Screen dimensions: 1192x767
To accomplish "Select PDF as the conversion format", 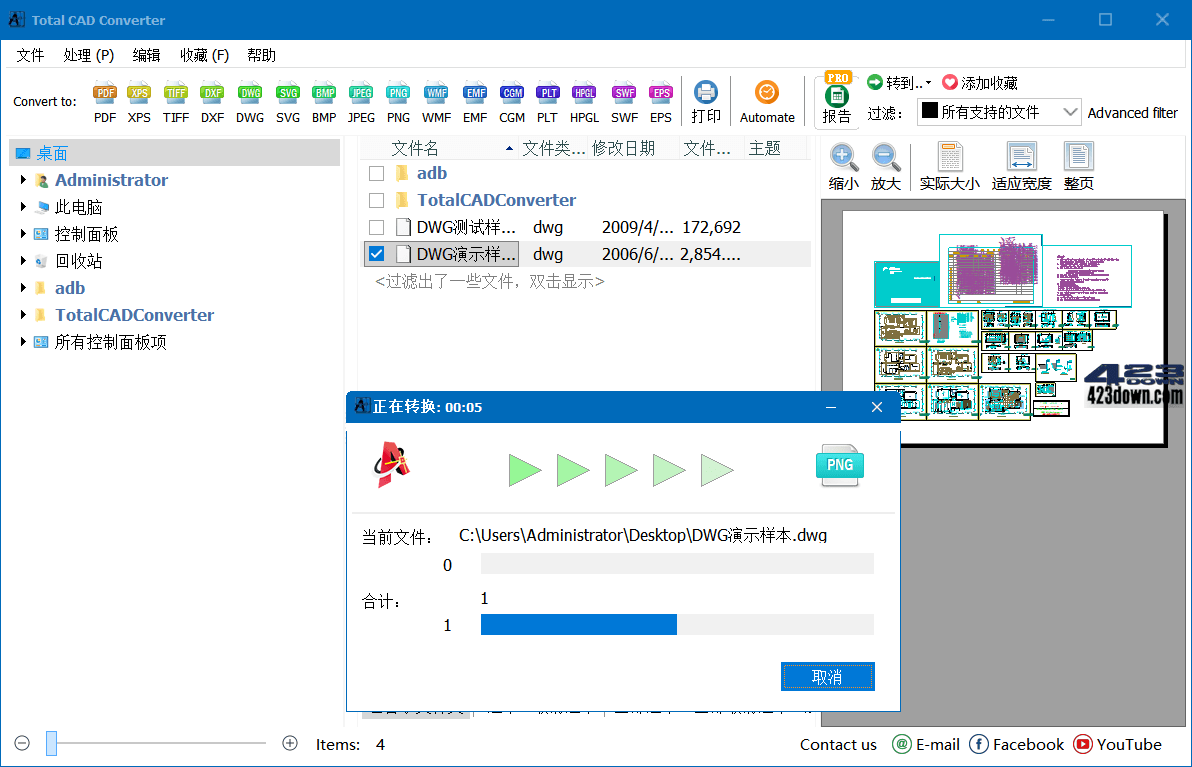I will [x=105, y=100].
